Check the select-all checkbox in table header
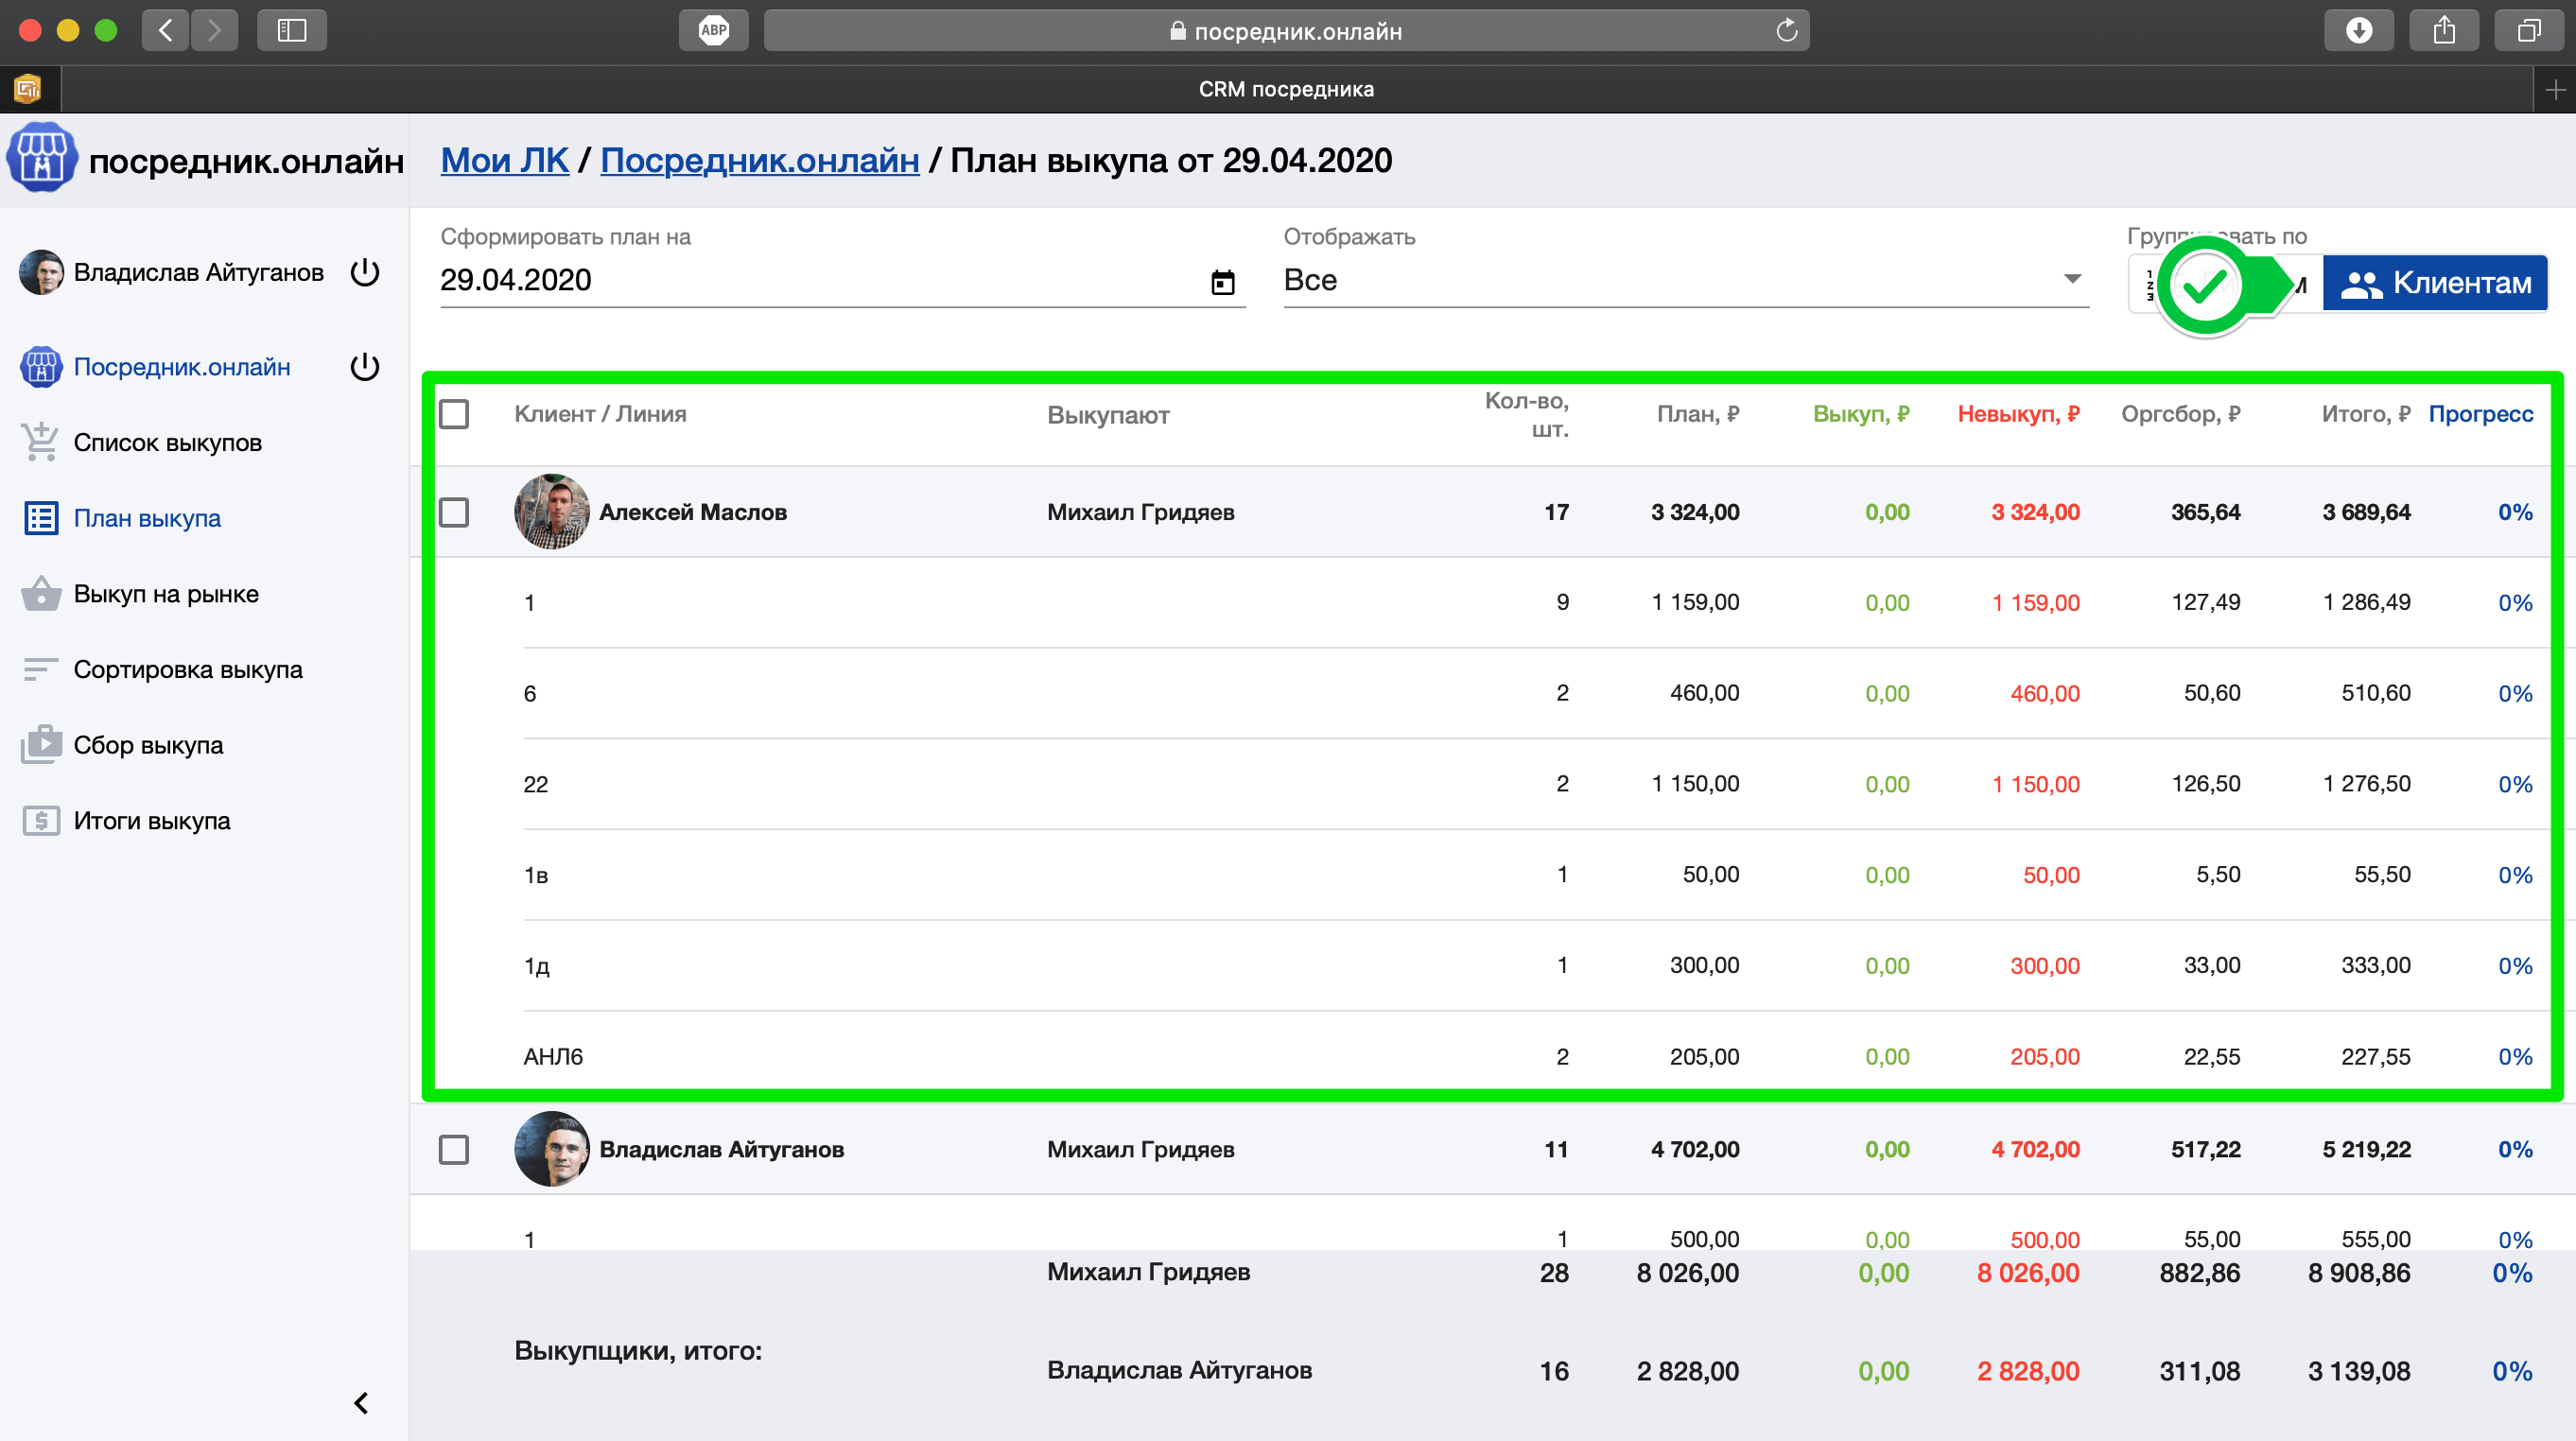Viewport: 2576px width, 1441px height. click(454, 414)
